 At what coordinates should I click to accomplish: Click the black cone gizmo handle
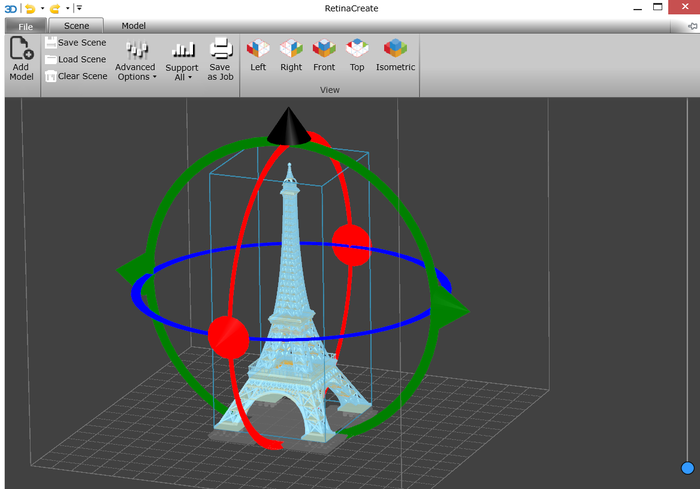tap(288, 126)
